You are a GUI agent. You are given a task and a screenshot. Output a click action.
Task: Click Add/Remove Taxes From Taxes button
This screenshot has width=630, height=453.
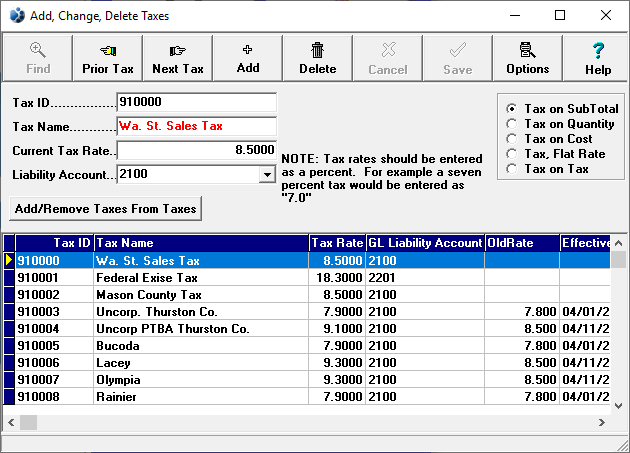point(105,208)
